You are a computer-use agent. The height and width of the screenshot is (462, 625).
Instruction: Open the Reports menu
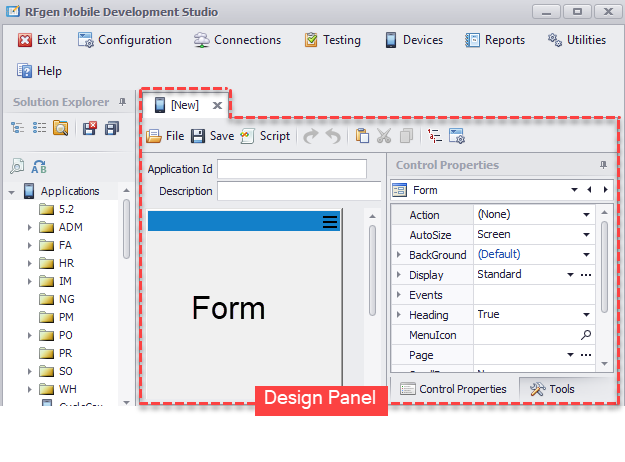[x=495, y=40]
